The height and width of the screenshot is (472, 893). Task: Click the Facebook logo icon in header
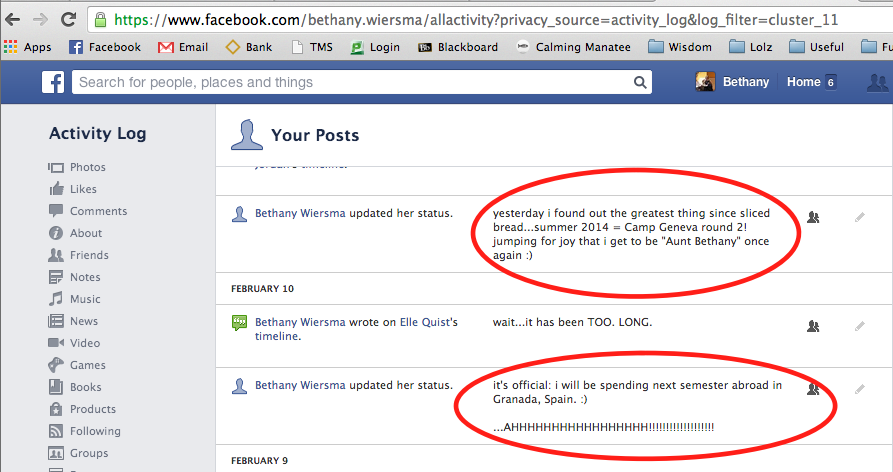(x=53, y=83)
